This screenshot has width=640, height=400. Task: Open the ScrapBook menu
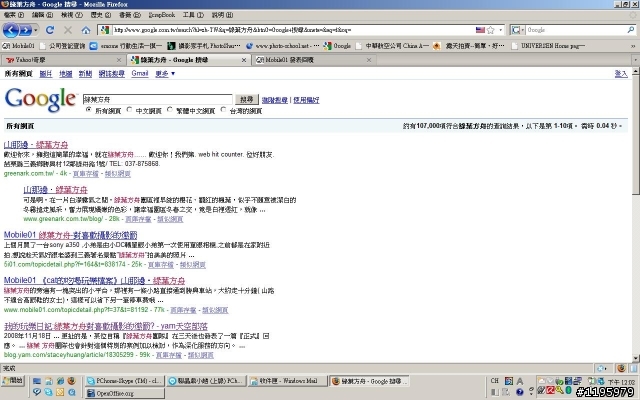[x=162, y=15]
